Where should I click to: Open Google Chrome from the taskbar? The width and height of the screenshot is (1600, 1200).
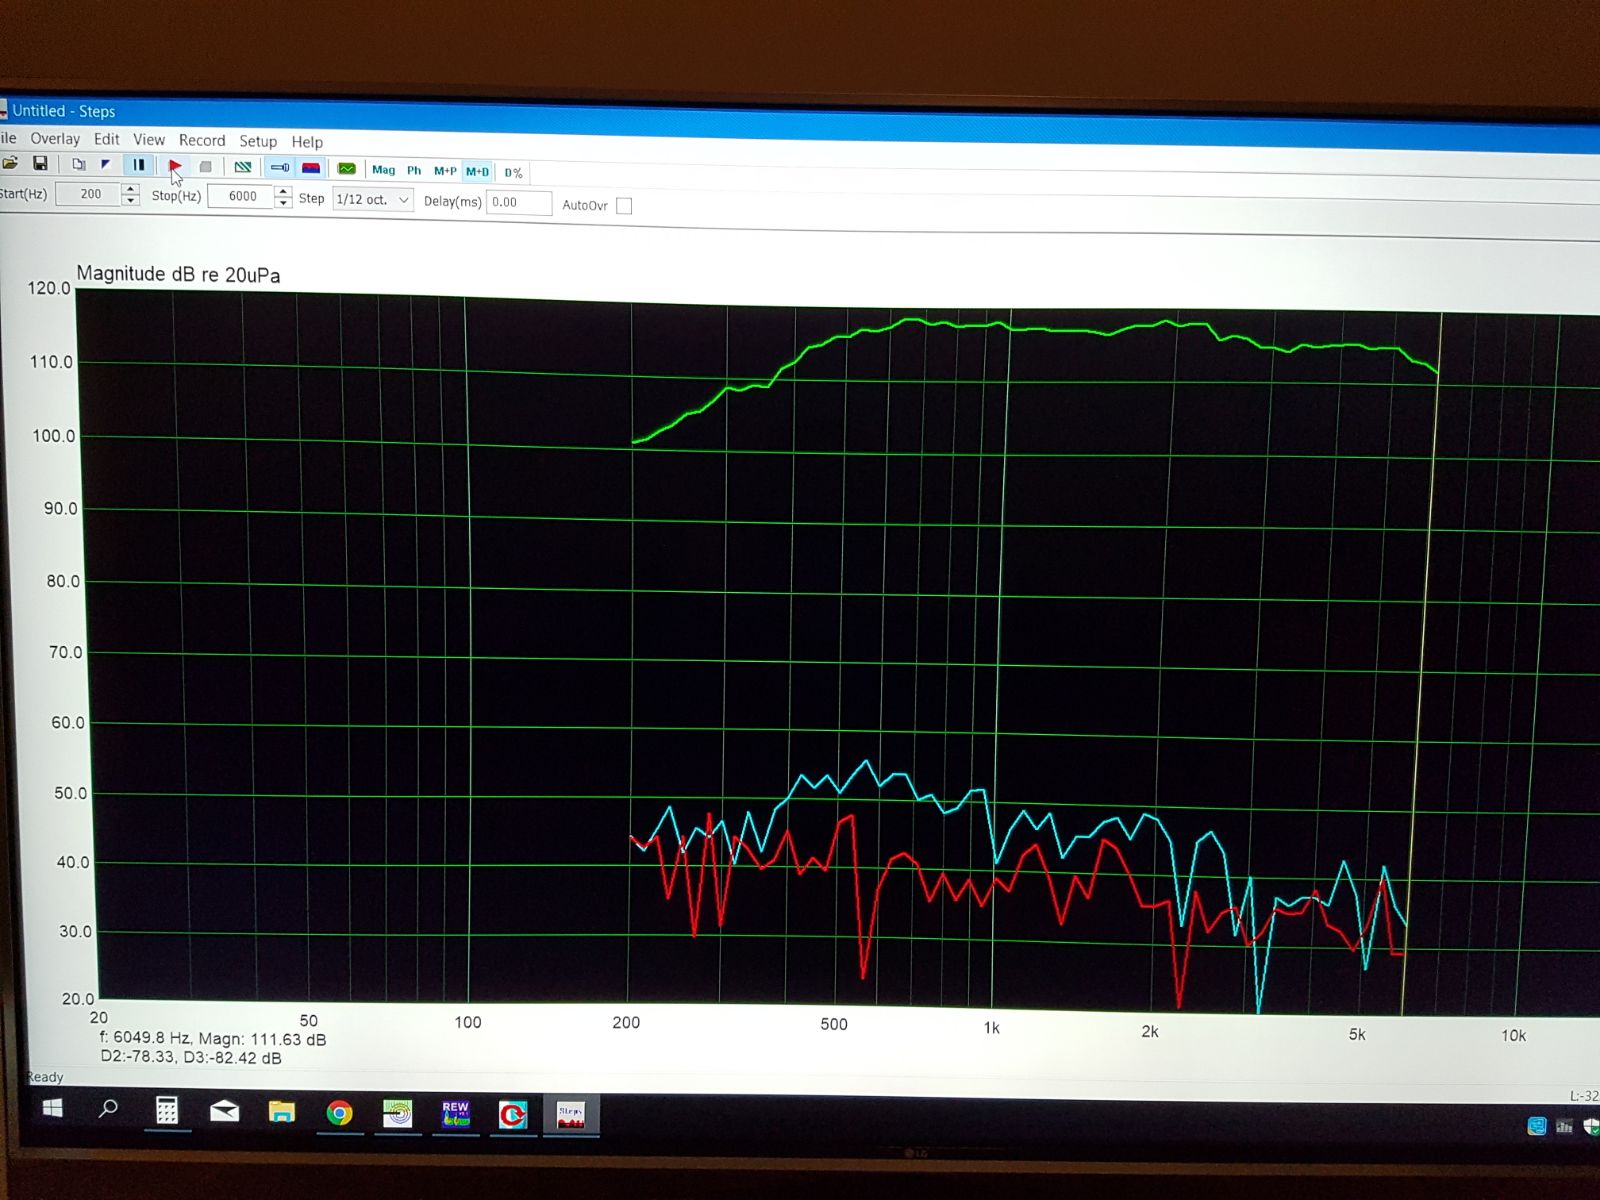point(340,1113)
